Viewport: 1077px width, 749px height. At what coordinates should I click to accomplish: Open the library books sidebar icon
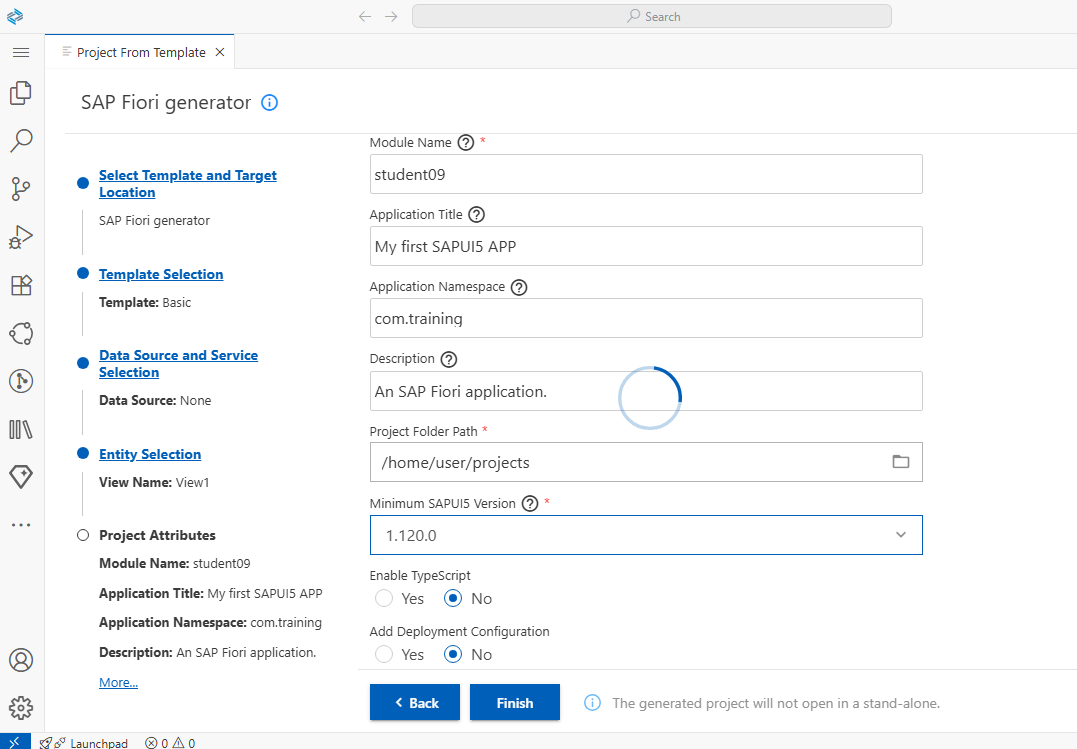click(x=21, y=429)
